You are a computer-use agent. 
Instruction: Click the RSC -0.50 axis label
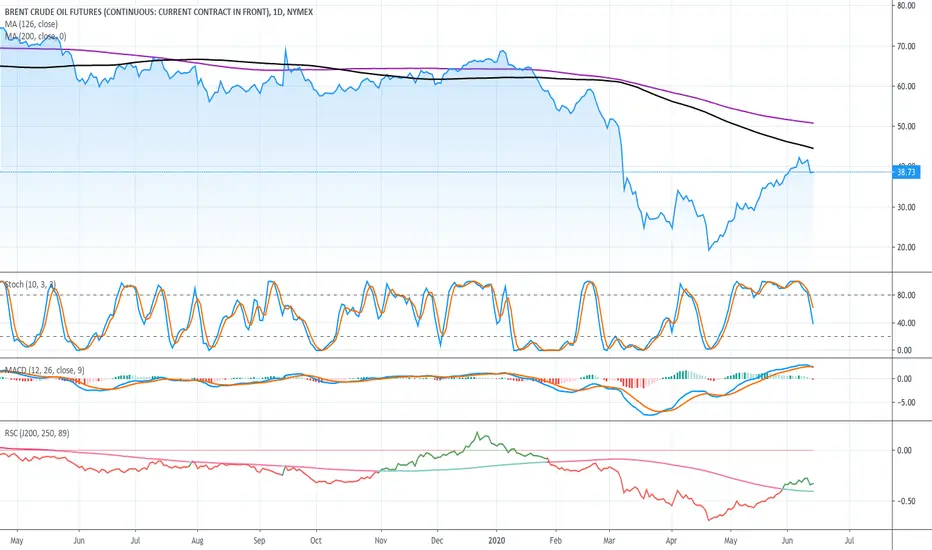coord(905,501)
